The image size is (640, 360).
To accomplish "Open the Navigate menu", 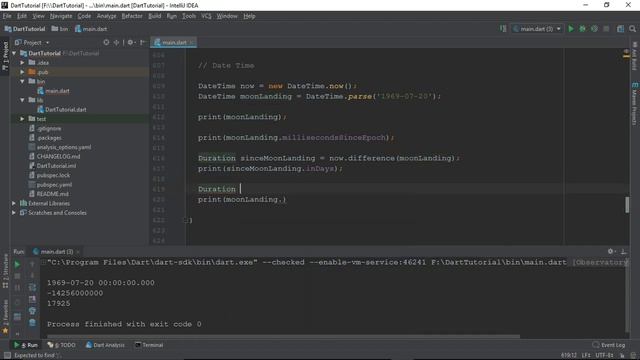I will point(61,16).
